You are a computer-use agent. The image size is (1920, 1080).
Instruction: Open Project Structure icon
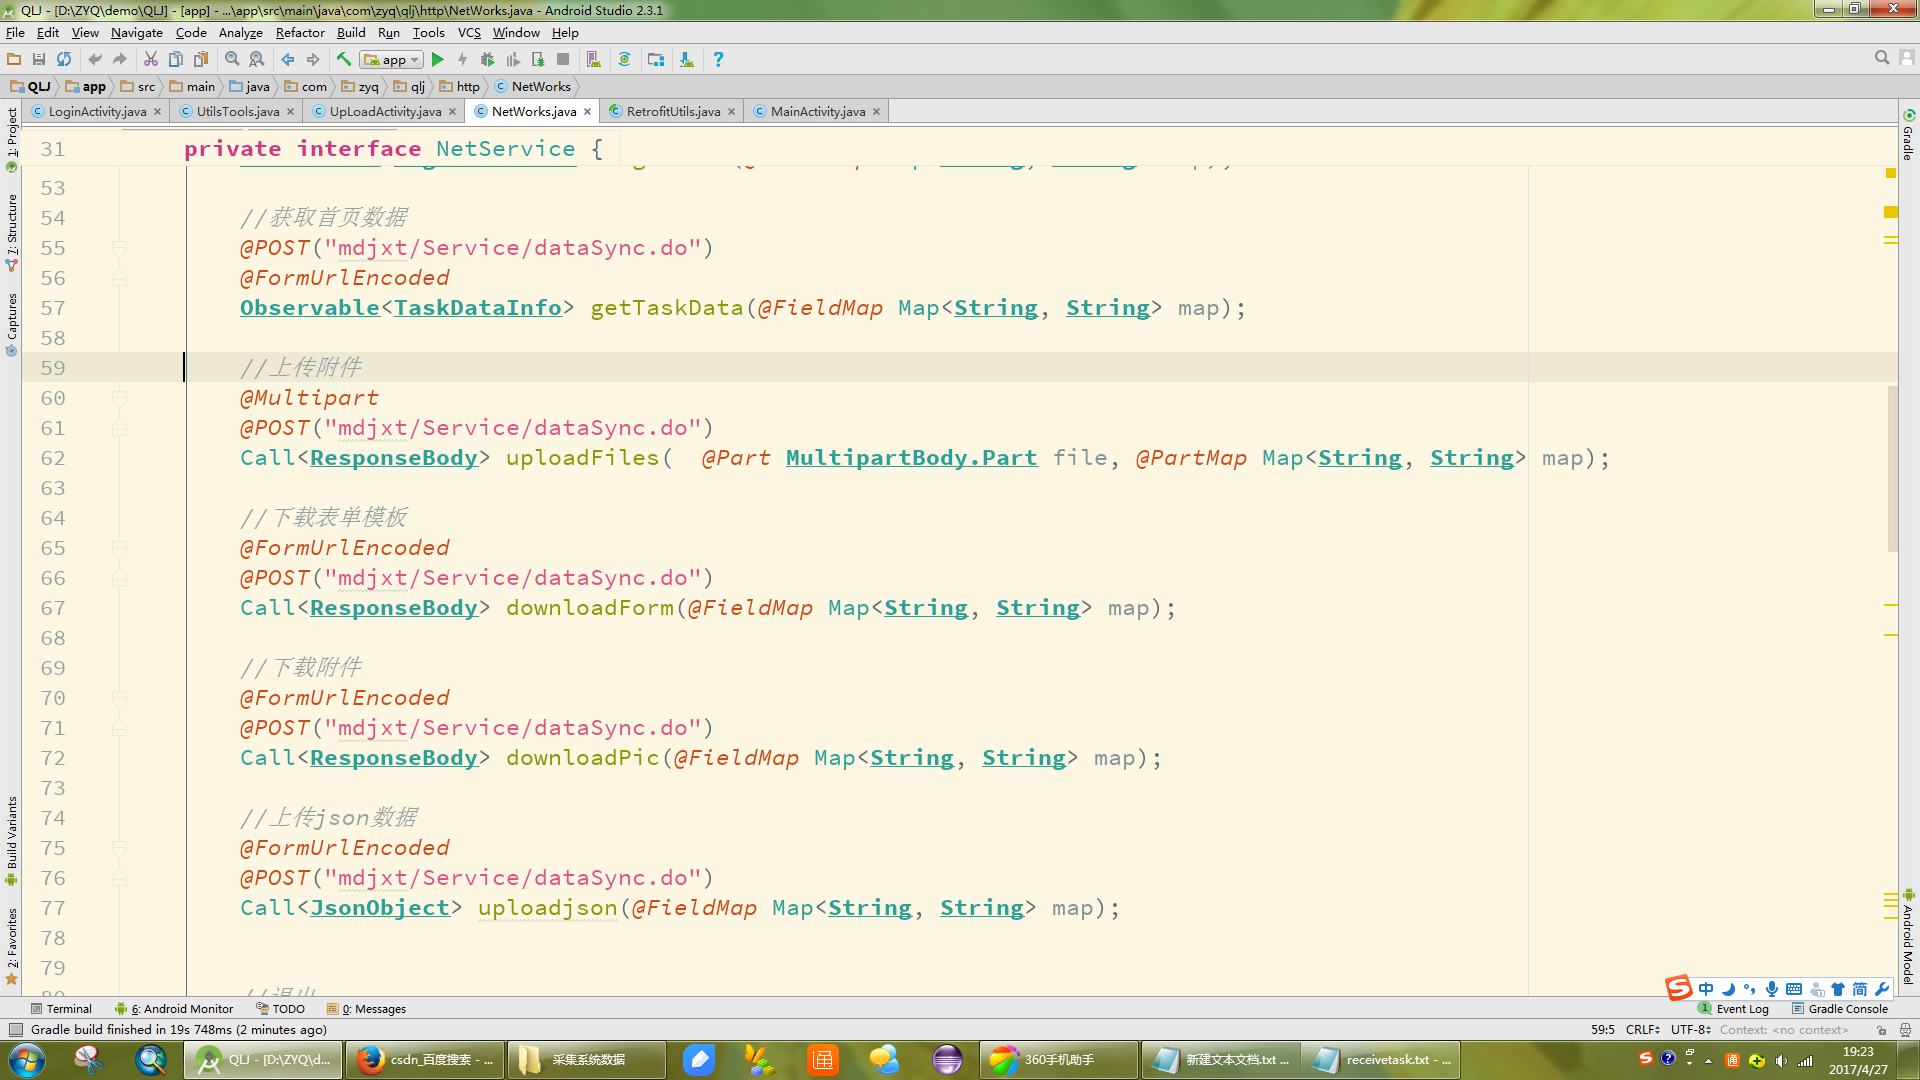(x=656, y=60)
